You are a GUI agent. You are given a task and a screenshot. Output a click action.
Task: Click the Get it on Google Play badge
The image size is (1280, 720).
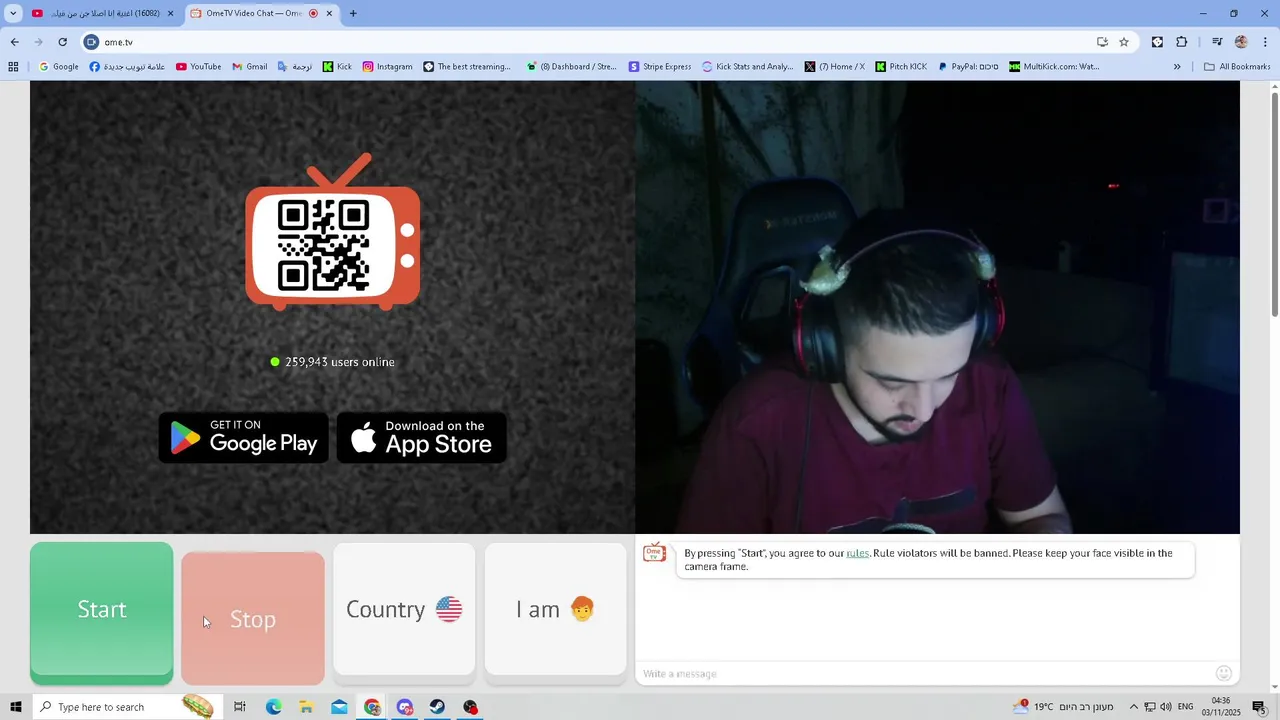[243, 437]
